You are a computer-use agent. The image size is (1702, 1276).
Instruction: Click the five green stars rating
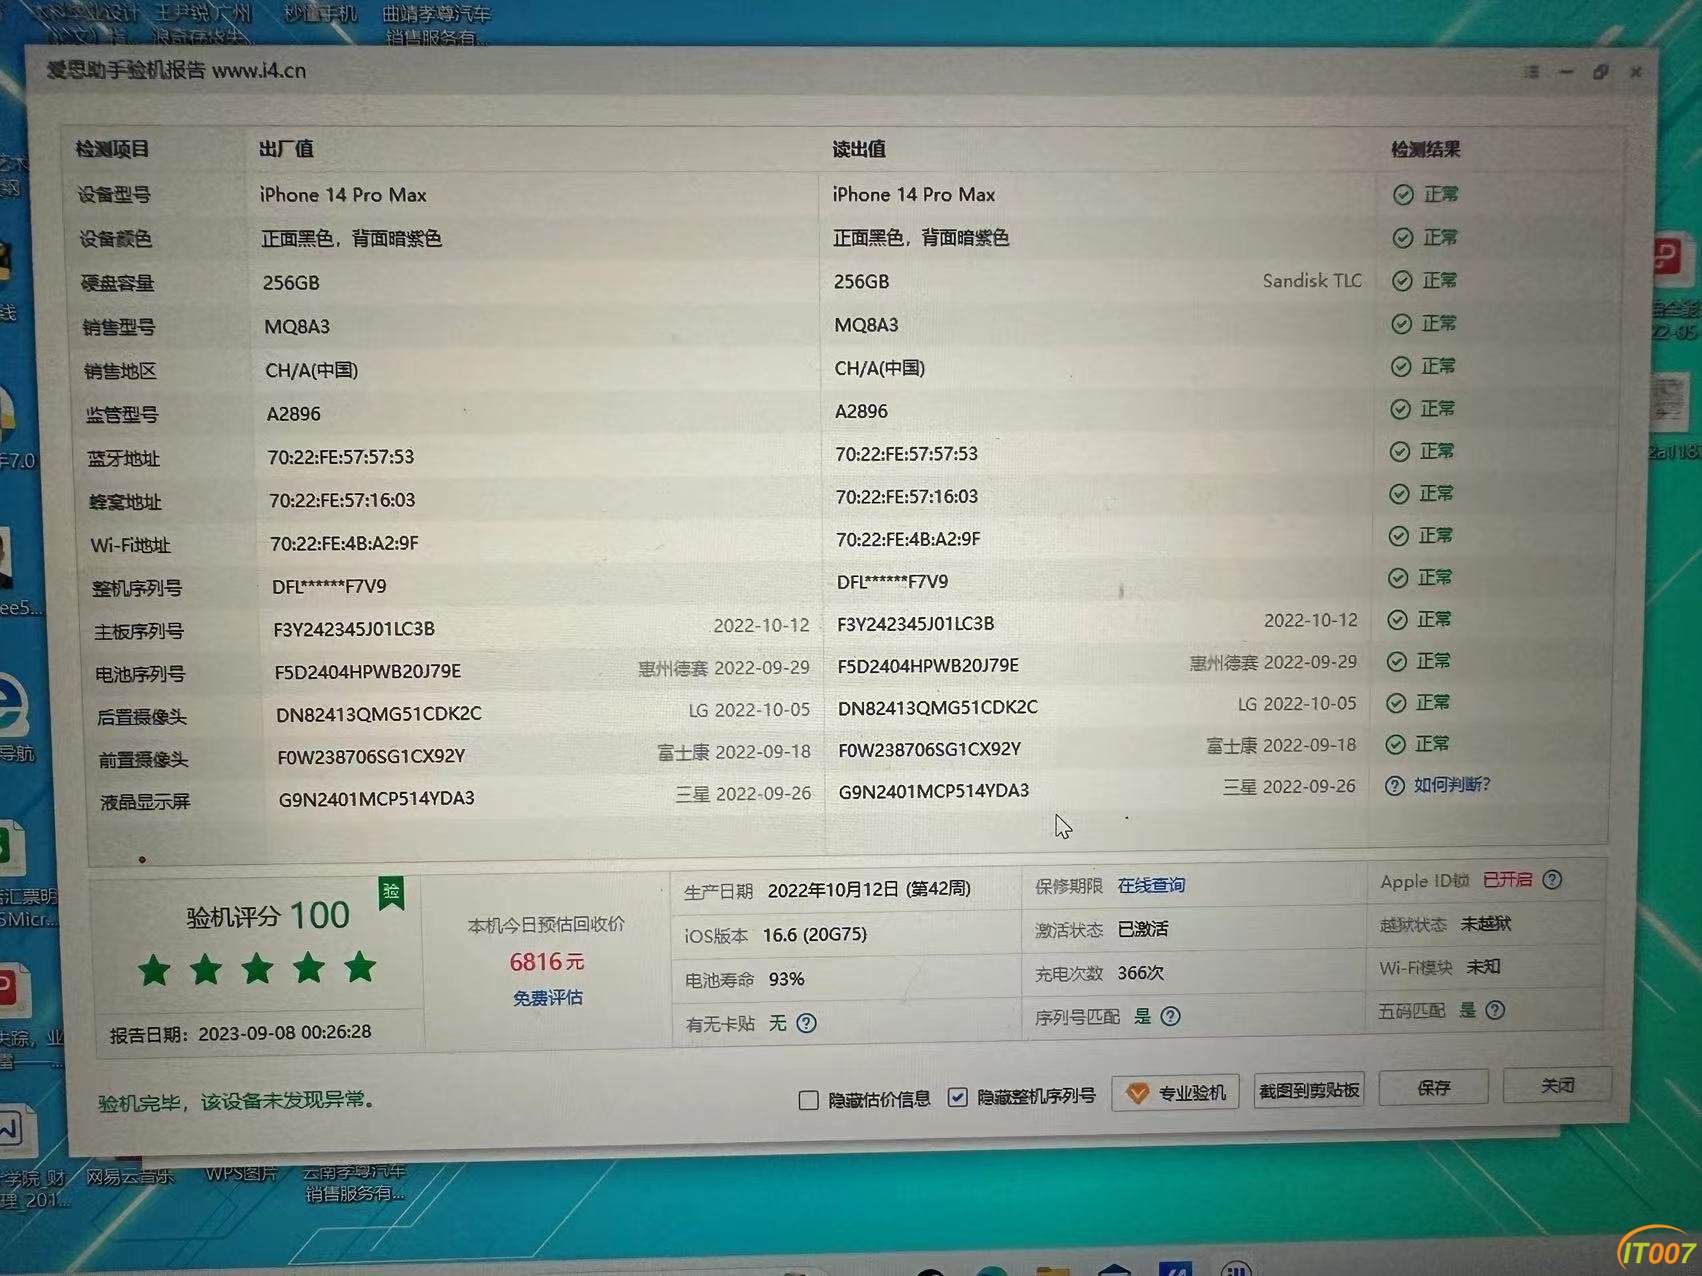pyautogui.click(x=257, y=968)
